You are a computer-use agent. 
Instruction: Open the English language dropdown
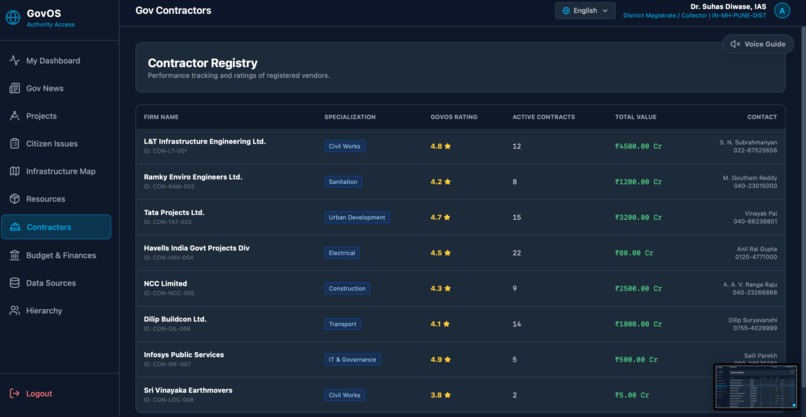pos(585,10)
